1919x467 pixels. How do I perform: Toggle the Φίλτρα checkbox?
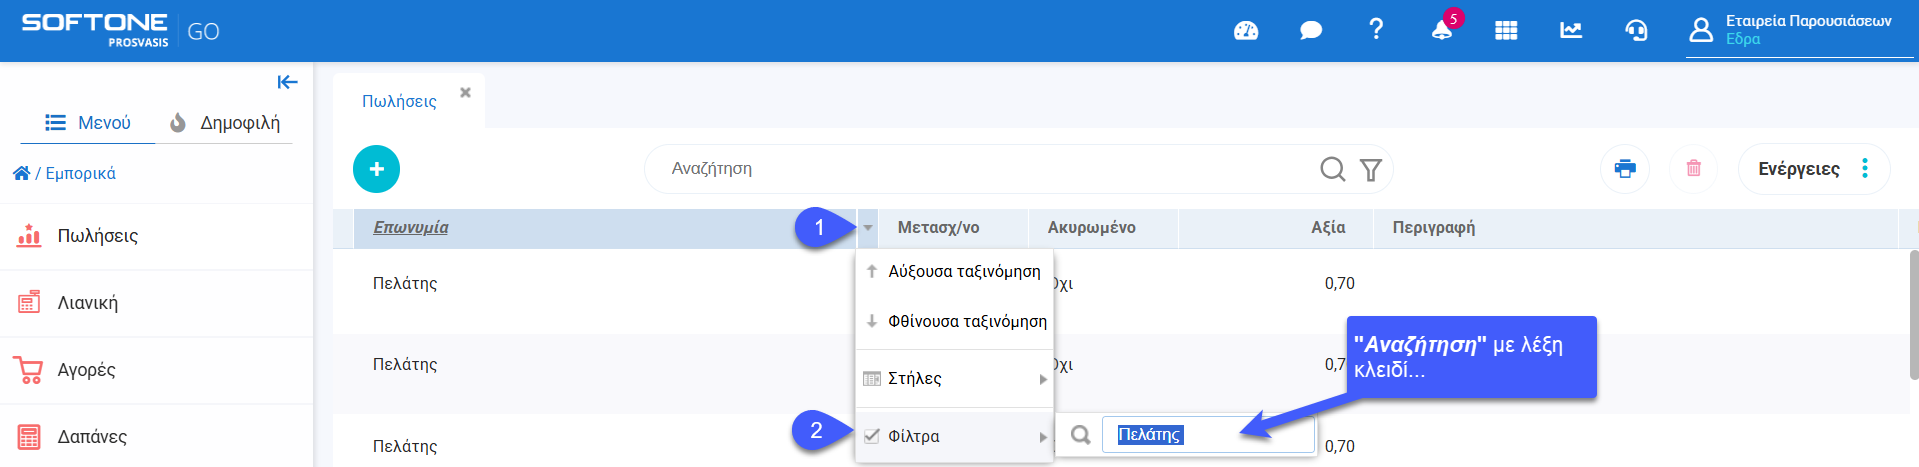pyautogui.click(x=872, y=436)
